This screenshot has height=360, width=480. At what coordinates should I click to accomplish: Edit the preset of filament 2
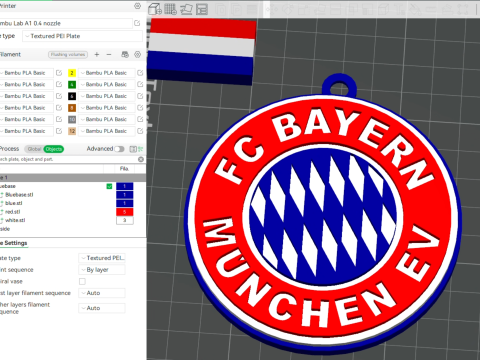tap(140, 73)
